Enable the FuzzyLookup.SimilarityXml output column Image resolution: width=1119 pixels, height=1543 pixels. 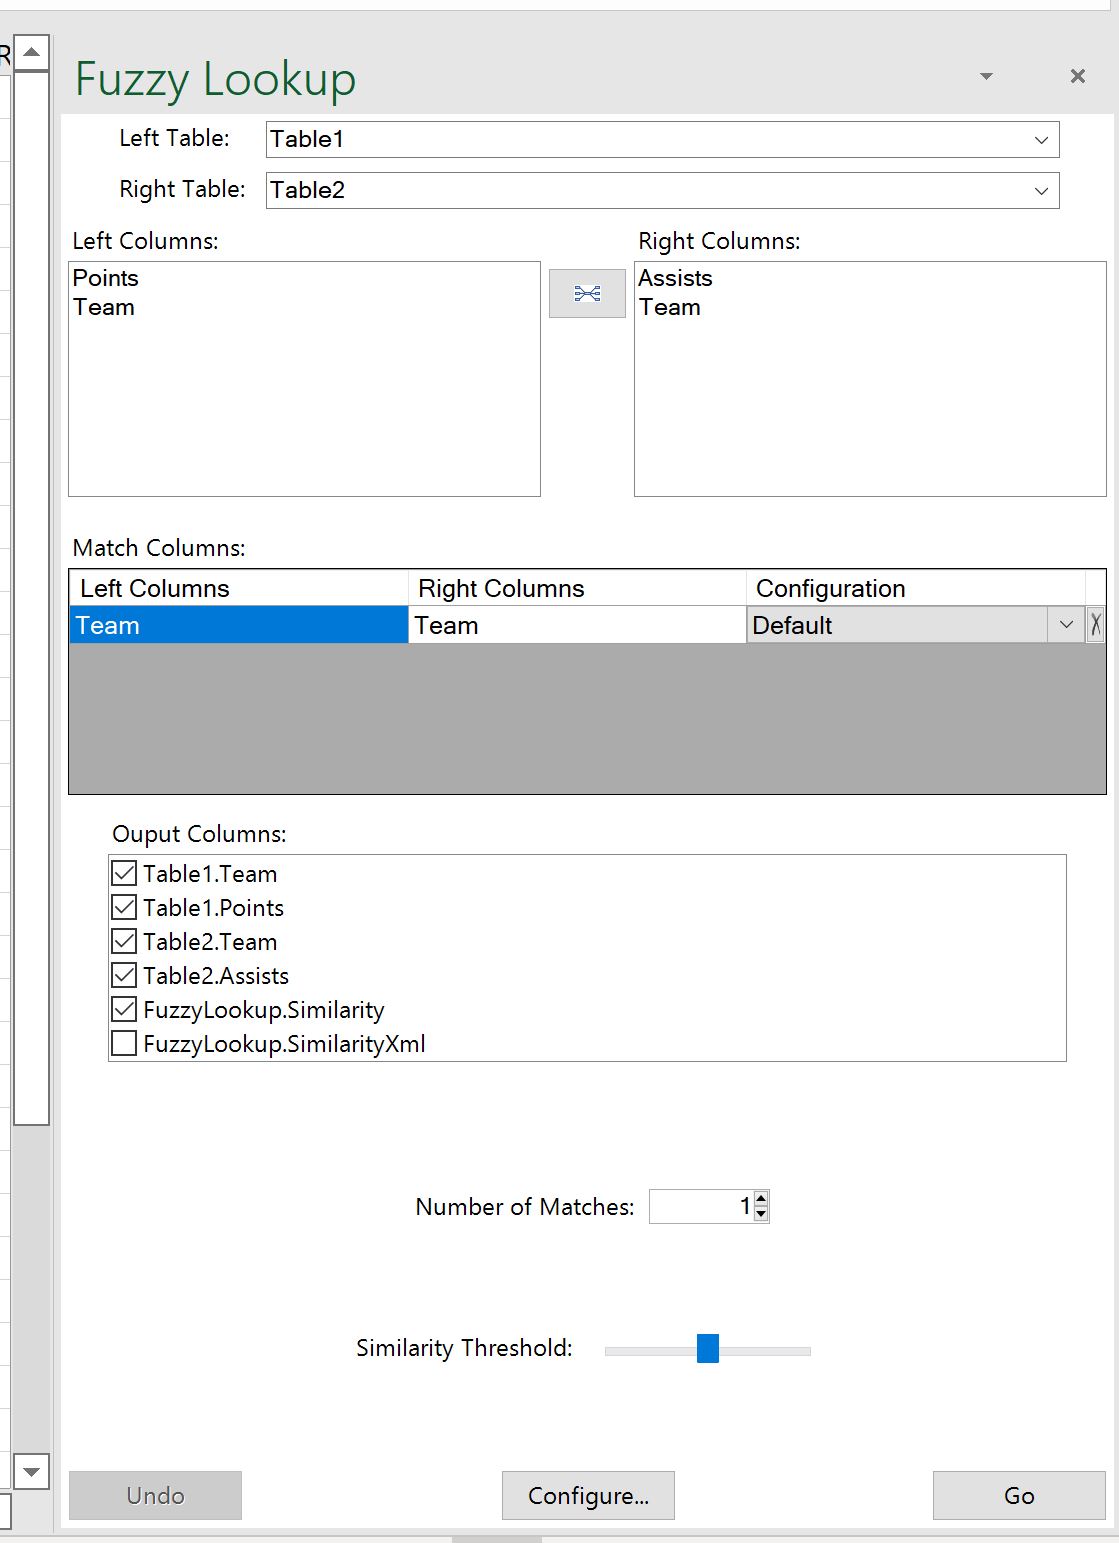(x=123, y=1043)
